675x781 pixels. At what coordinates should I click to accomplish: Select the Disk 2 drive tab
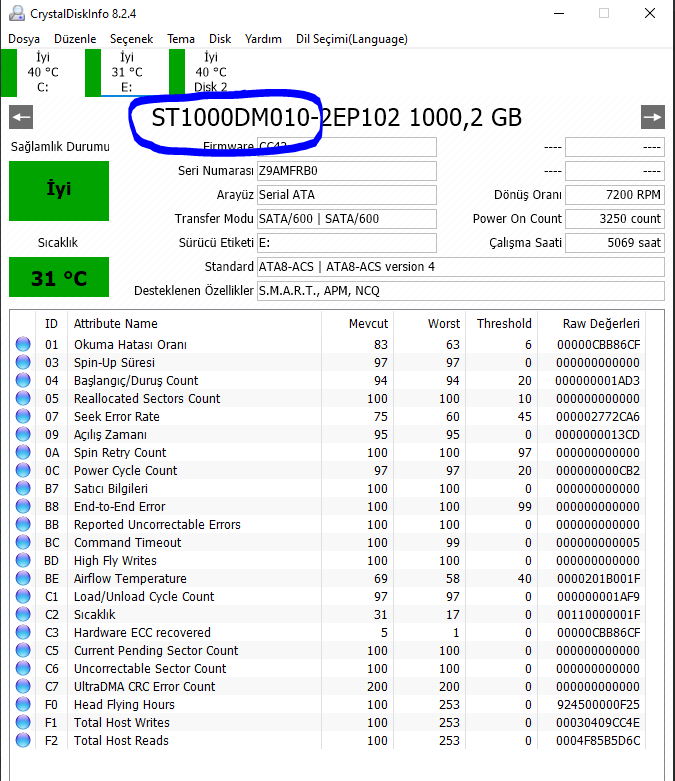tap(202, 72)
